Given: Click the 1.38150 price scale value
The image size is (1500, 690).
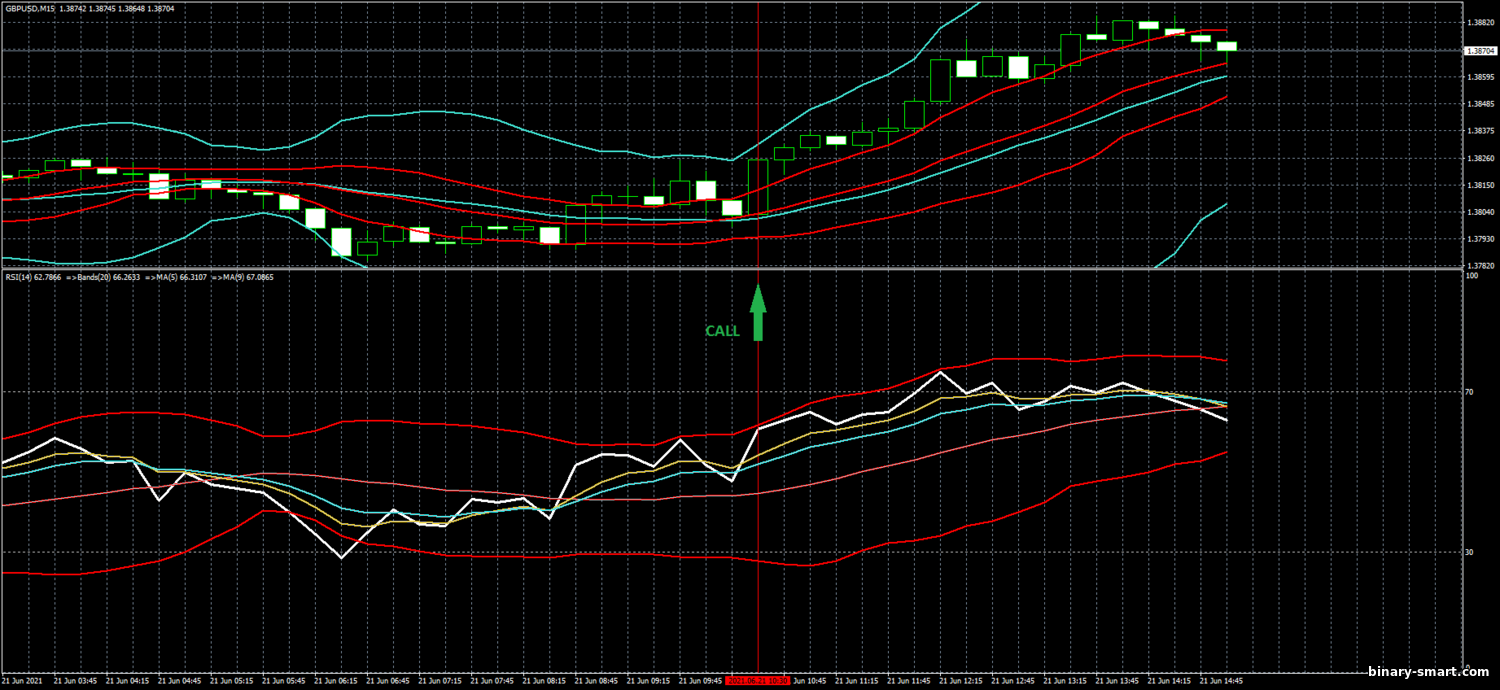Looking at the screenshot, I should 1480,185.
